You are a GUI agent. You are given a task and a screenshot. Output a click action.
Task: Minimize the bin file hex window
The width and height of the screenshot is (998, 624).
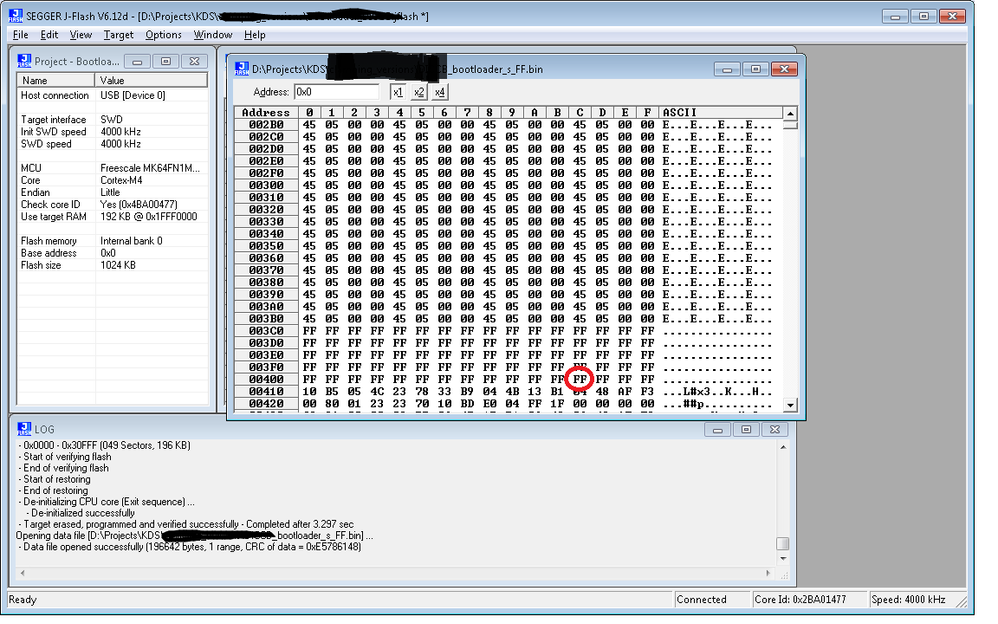[x=727, y=69]
